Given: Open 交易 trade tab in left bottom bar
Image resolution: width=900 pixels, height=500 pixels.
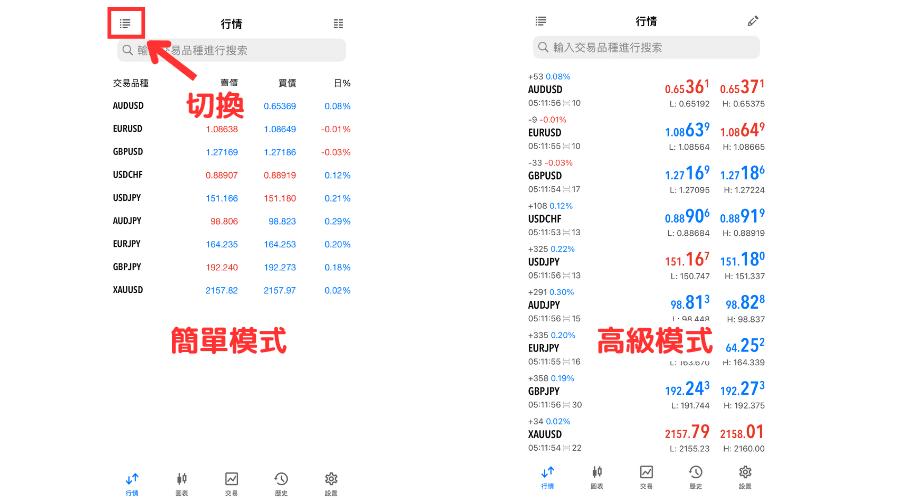Looking at the screenshot, I should 232,483.
